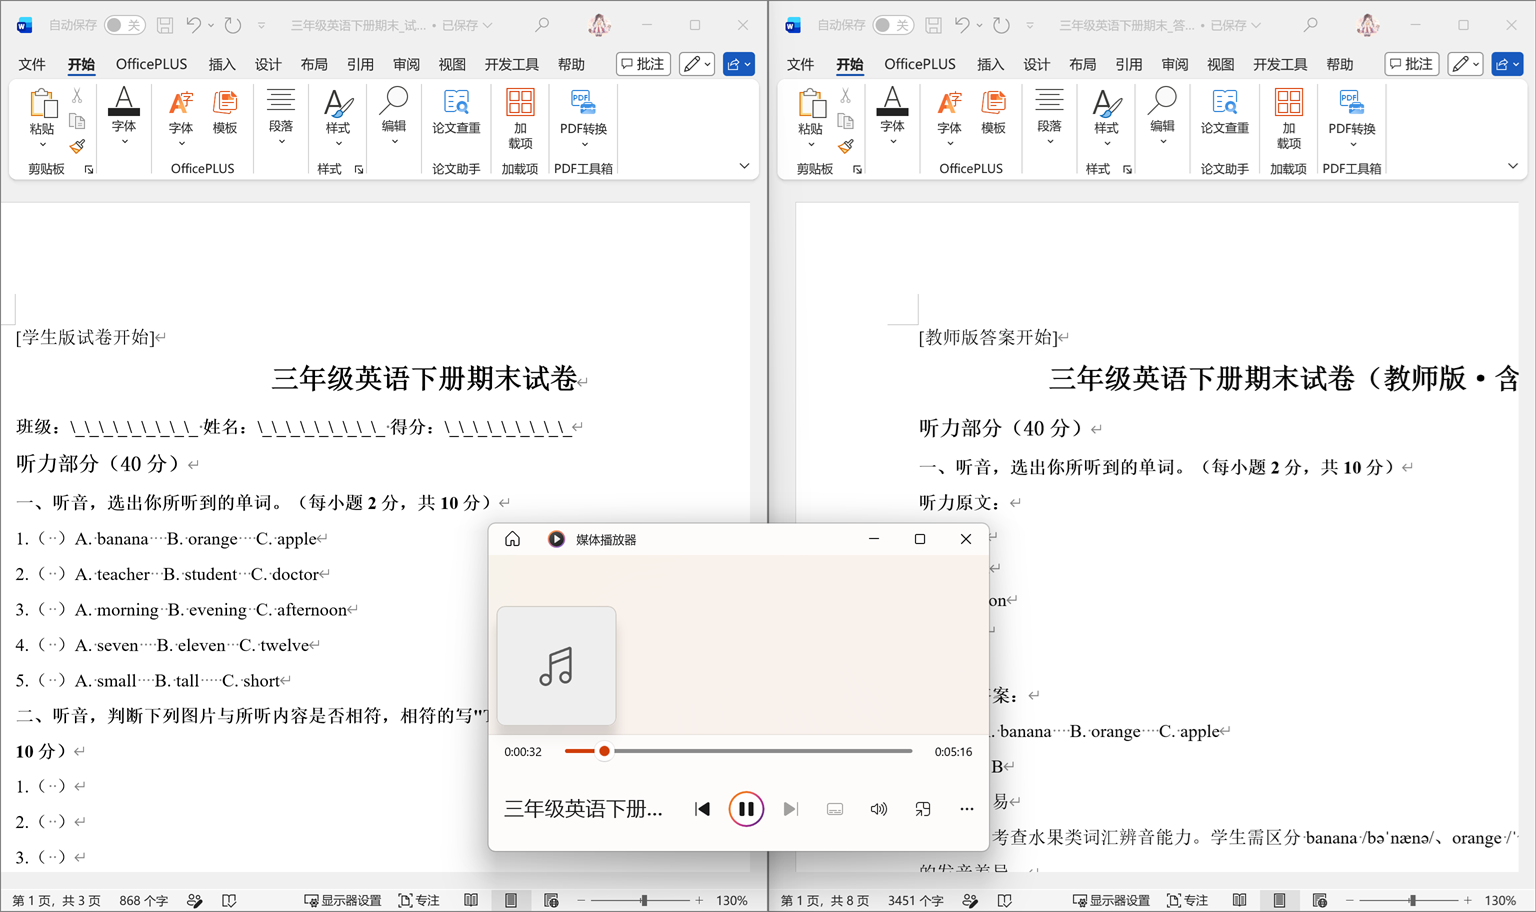The height and width of the screenshot is (912, 1536).
Task: Open styles pane launcher in right window
Action: (x=1127, y=169)
